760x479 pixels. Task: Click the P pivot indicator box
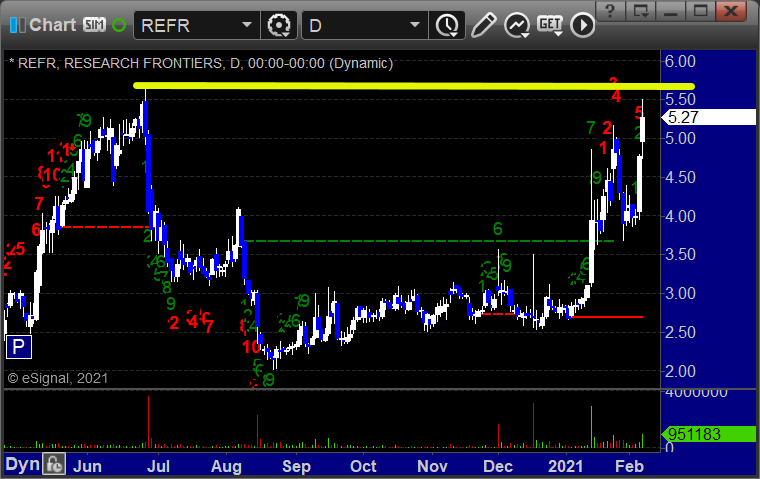(19, 347)
